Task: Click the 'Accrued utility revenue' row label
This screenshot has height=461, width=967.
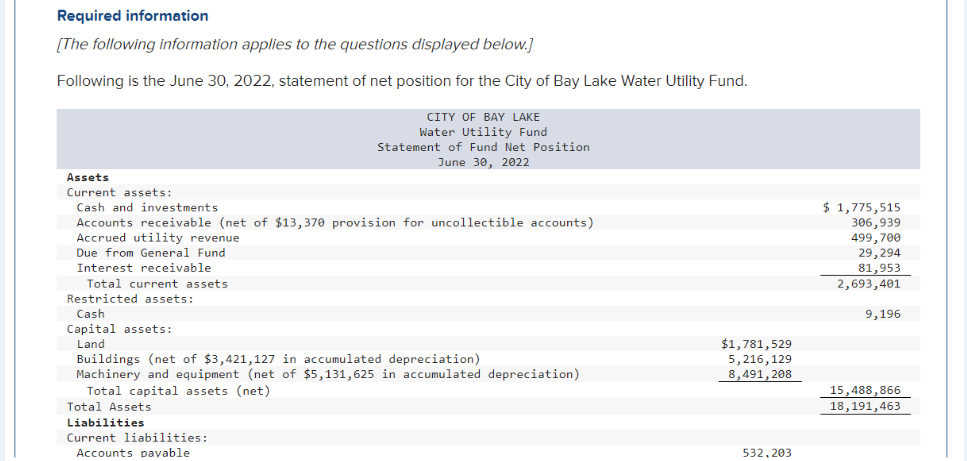Action: [158, 238]
